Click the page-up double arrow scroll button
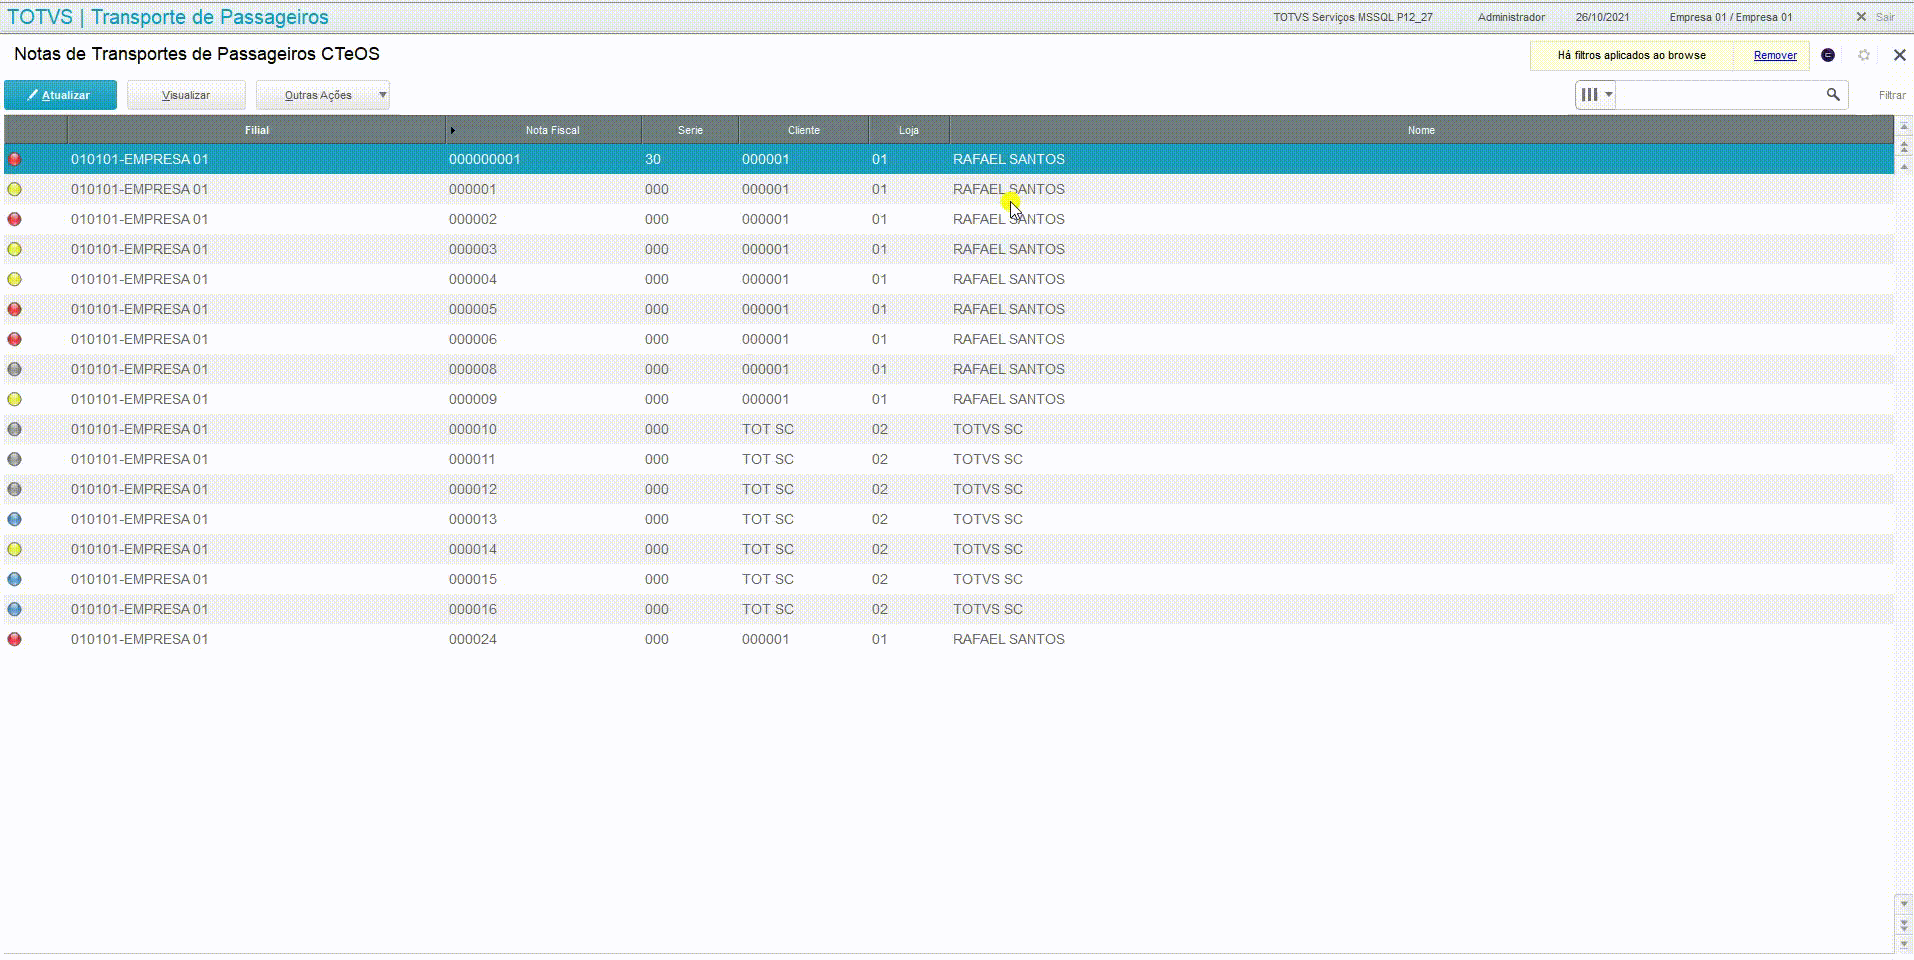The width and height of the screenshot is (1914, 960). (x=1904, y=147)
